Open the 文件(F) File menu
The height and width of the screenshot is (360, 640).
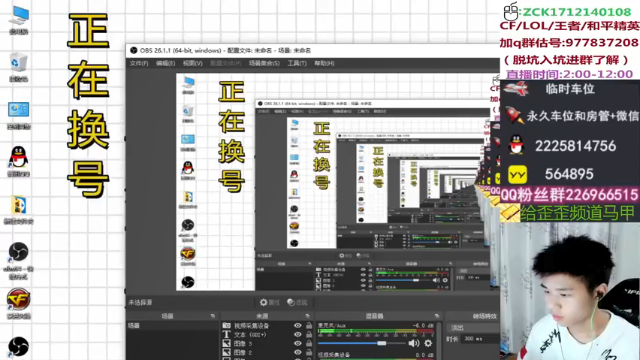(139, 63)
